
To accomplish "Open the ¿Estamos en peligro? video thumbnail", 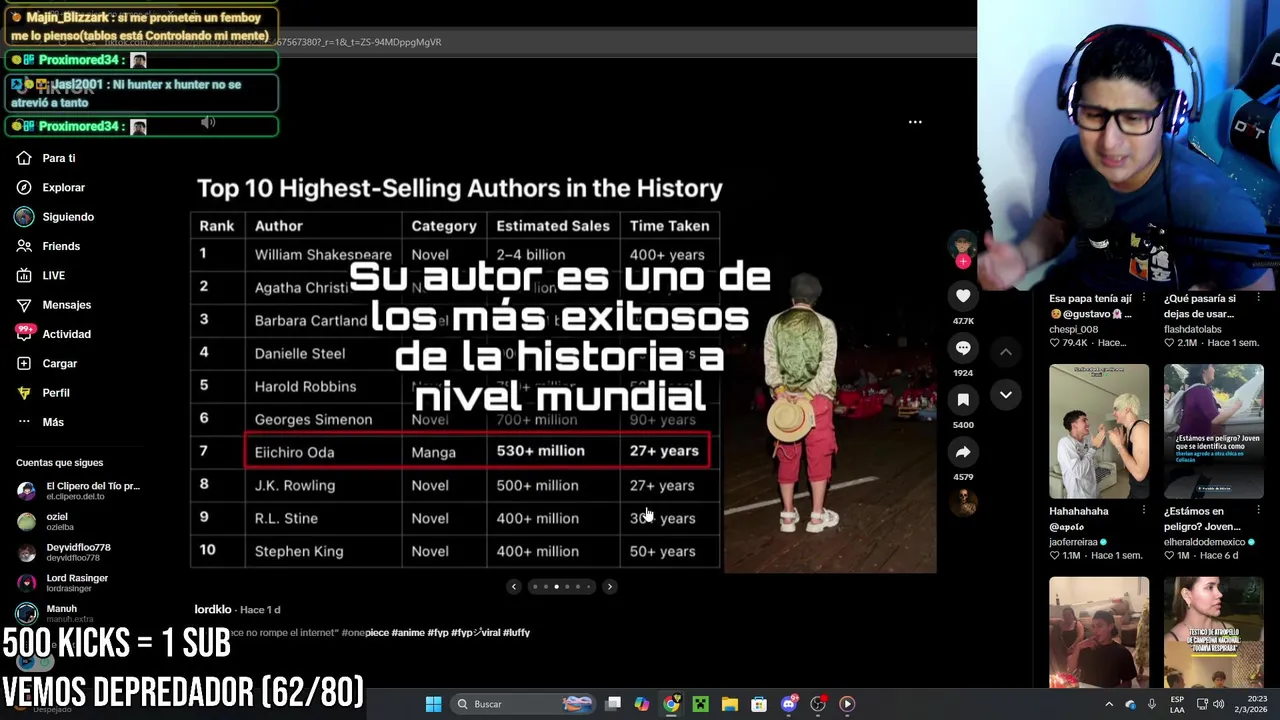I will tap(1214, 431).
